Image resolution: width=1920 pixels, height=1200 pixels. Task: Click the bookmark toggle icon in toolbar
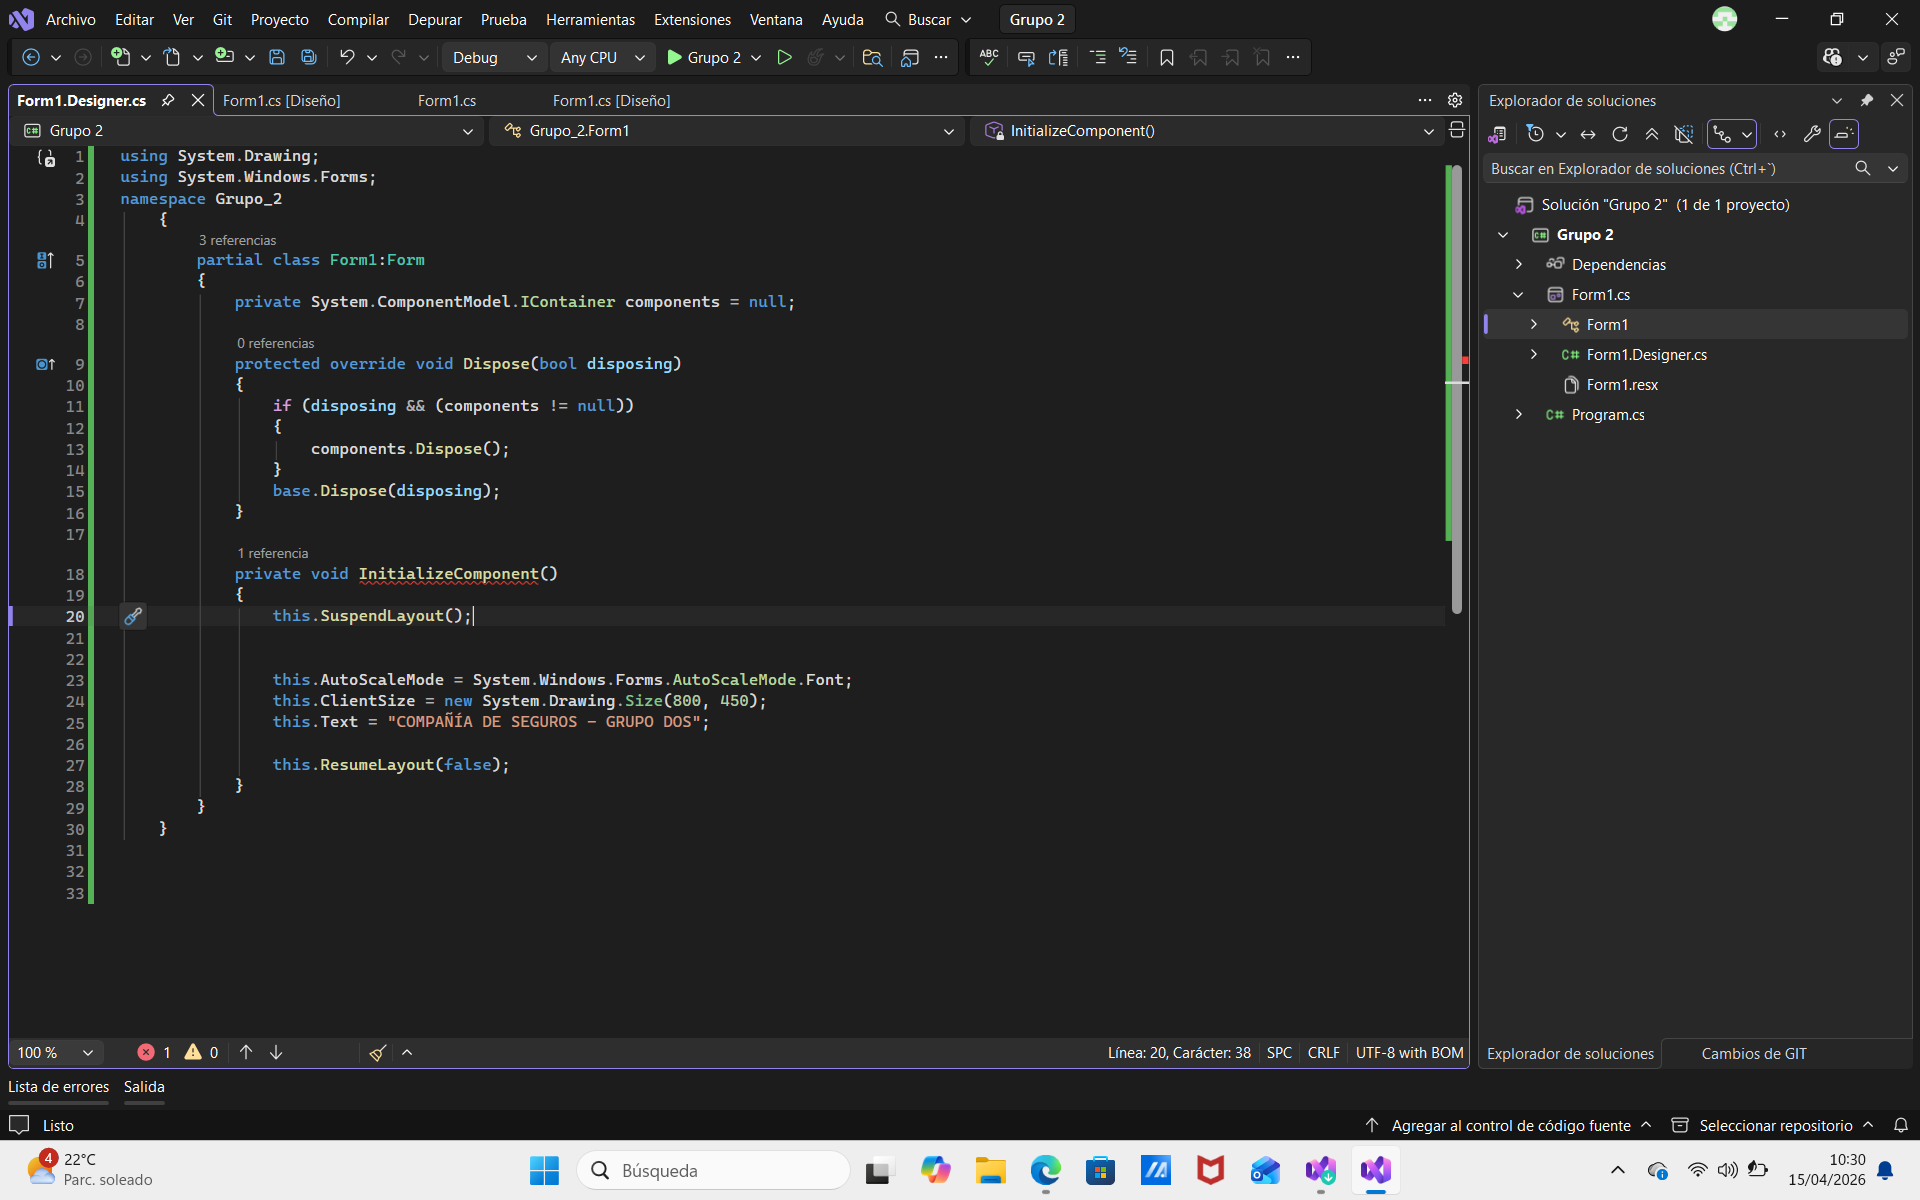click(1166, 58)
